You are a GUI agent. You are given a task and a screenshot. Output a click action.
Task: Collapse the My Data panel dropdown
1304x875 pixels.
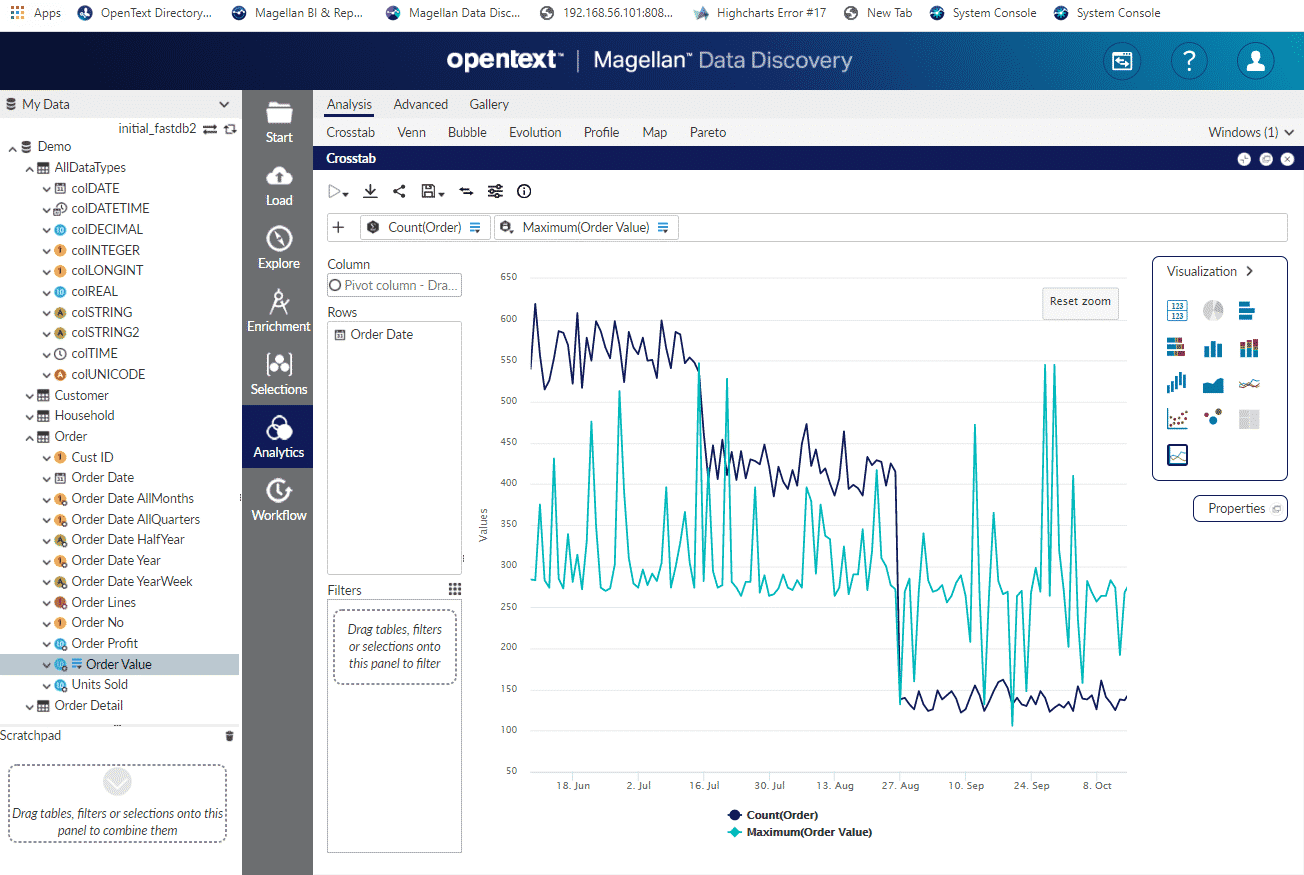pyautogui.click(x=225, y=103)
